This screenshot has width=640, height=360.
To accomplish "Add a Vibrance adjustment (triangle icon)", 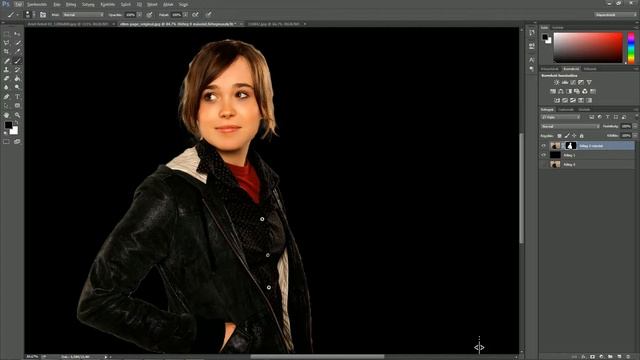I will [x=589, y=82].
